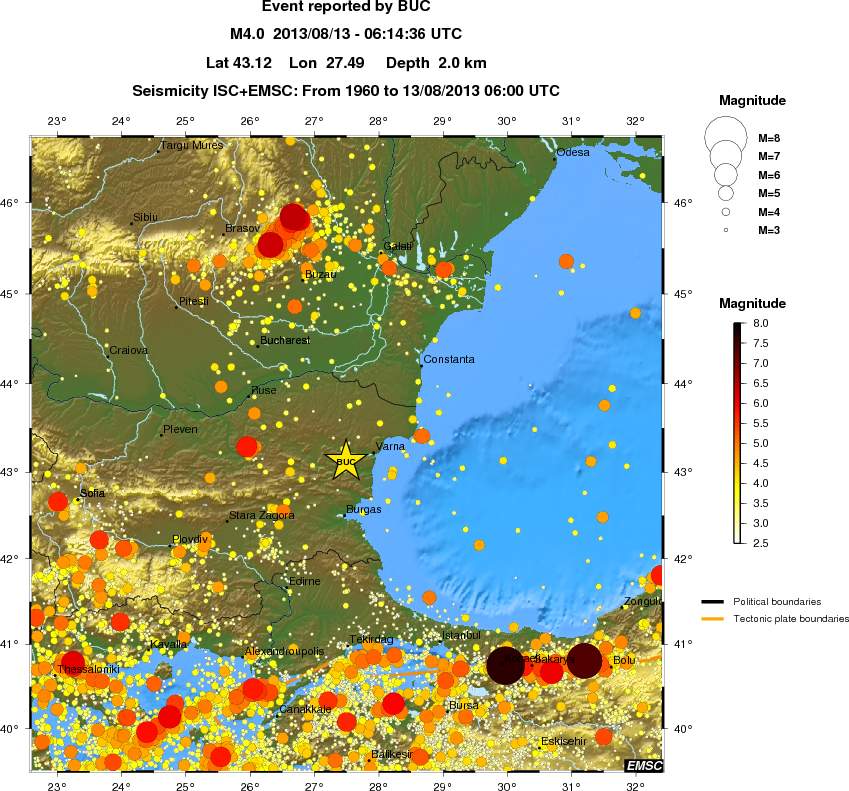Click the Canakkale city label

pos(305,709)
